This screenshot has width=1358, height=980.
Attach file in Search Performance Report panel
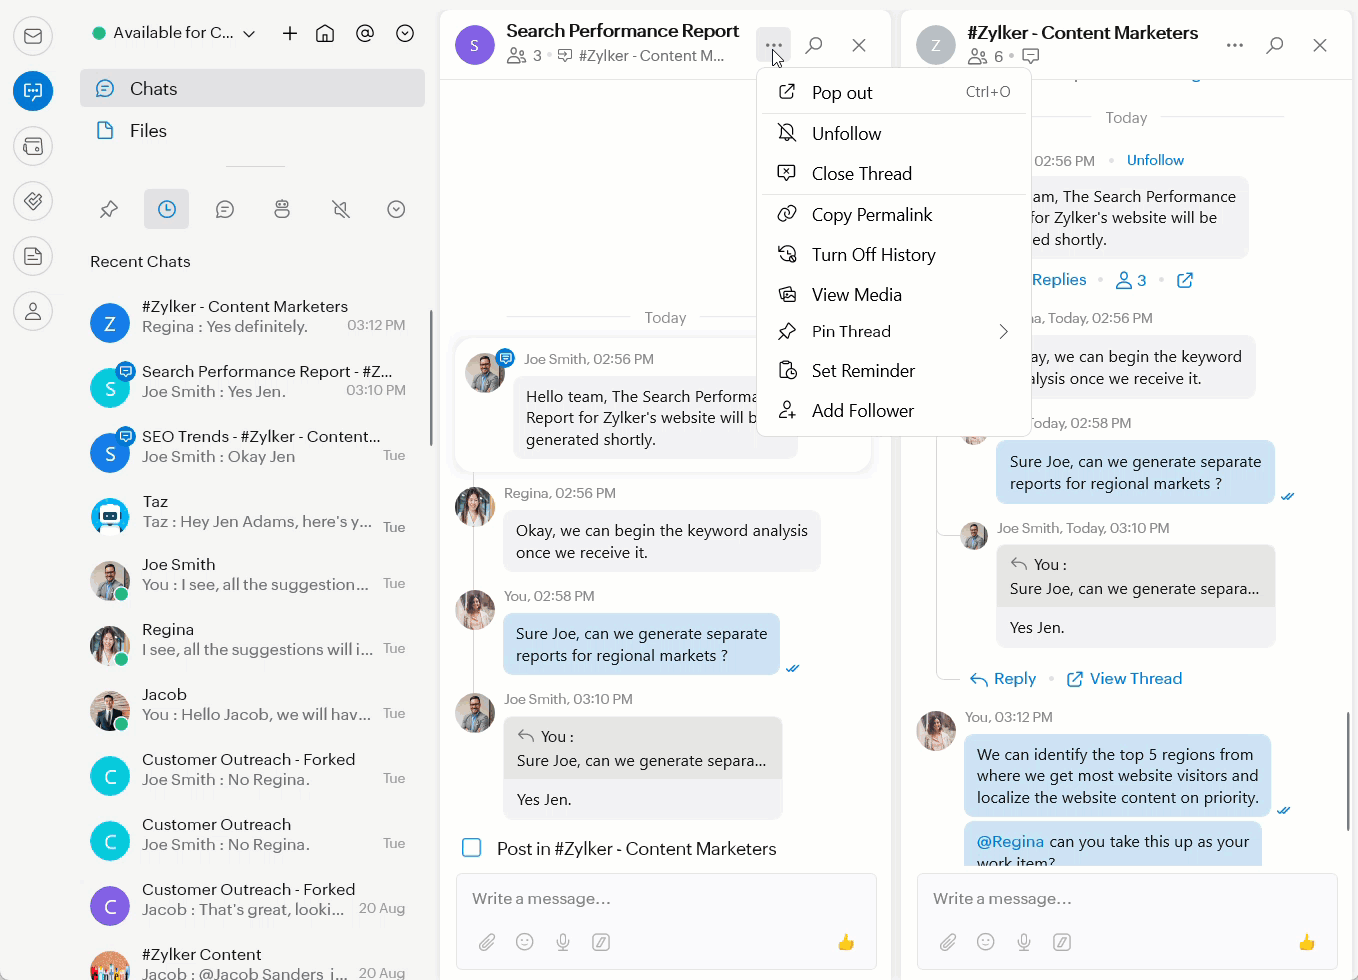coord(487,942)
